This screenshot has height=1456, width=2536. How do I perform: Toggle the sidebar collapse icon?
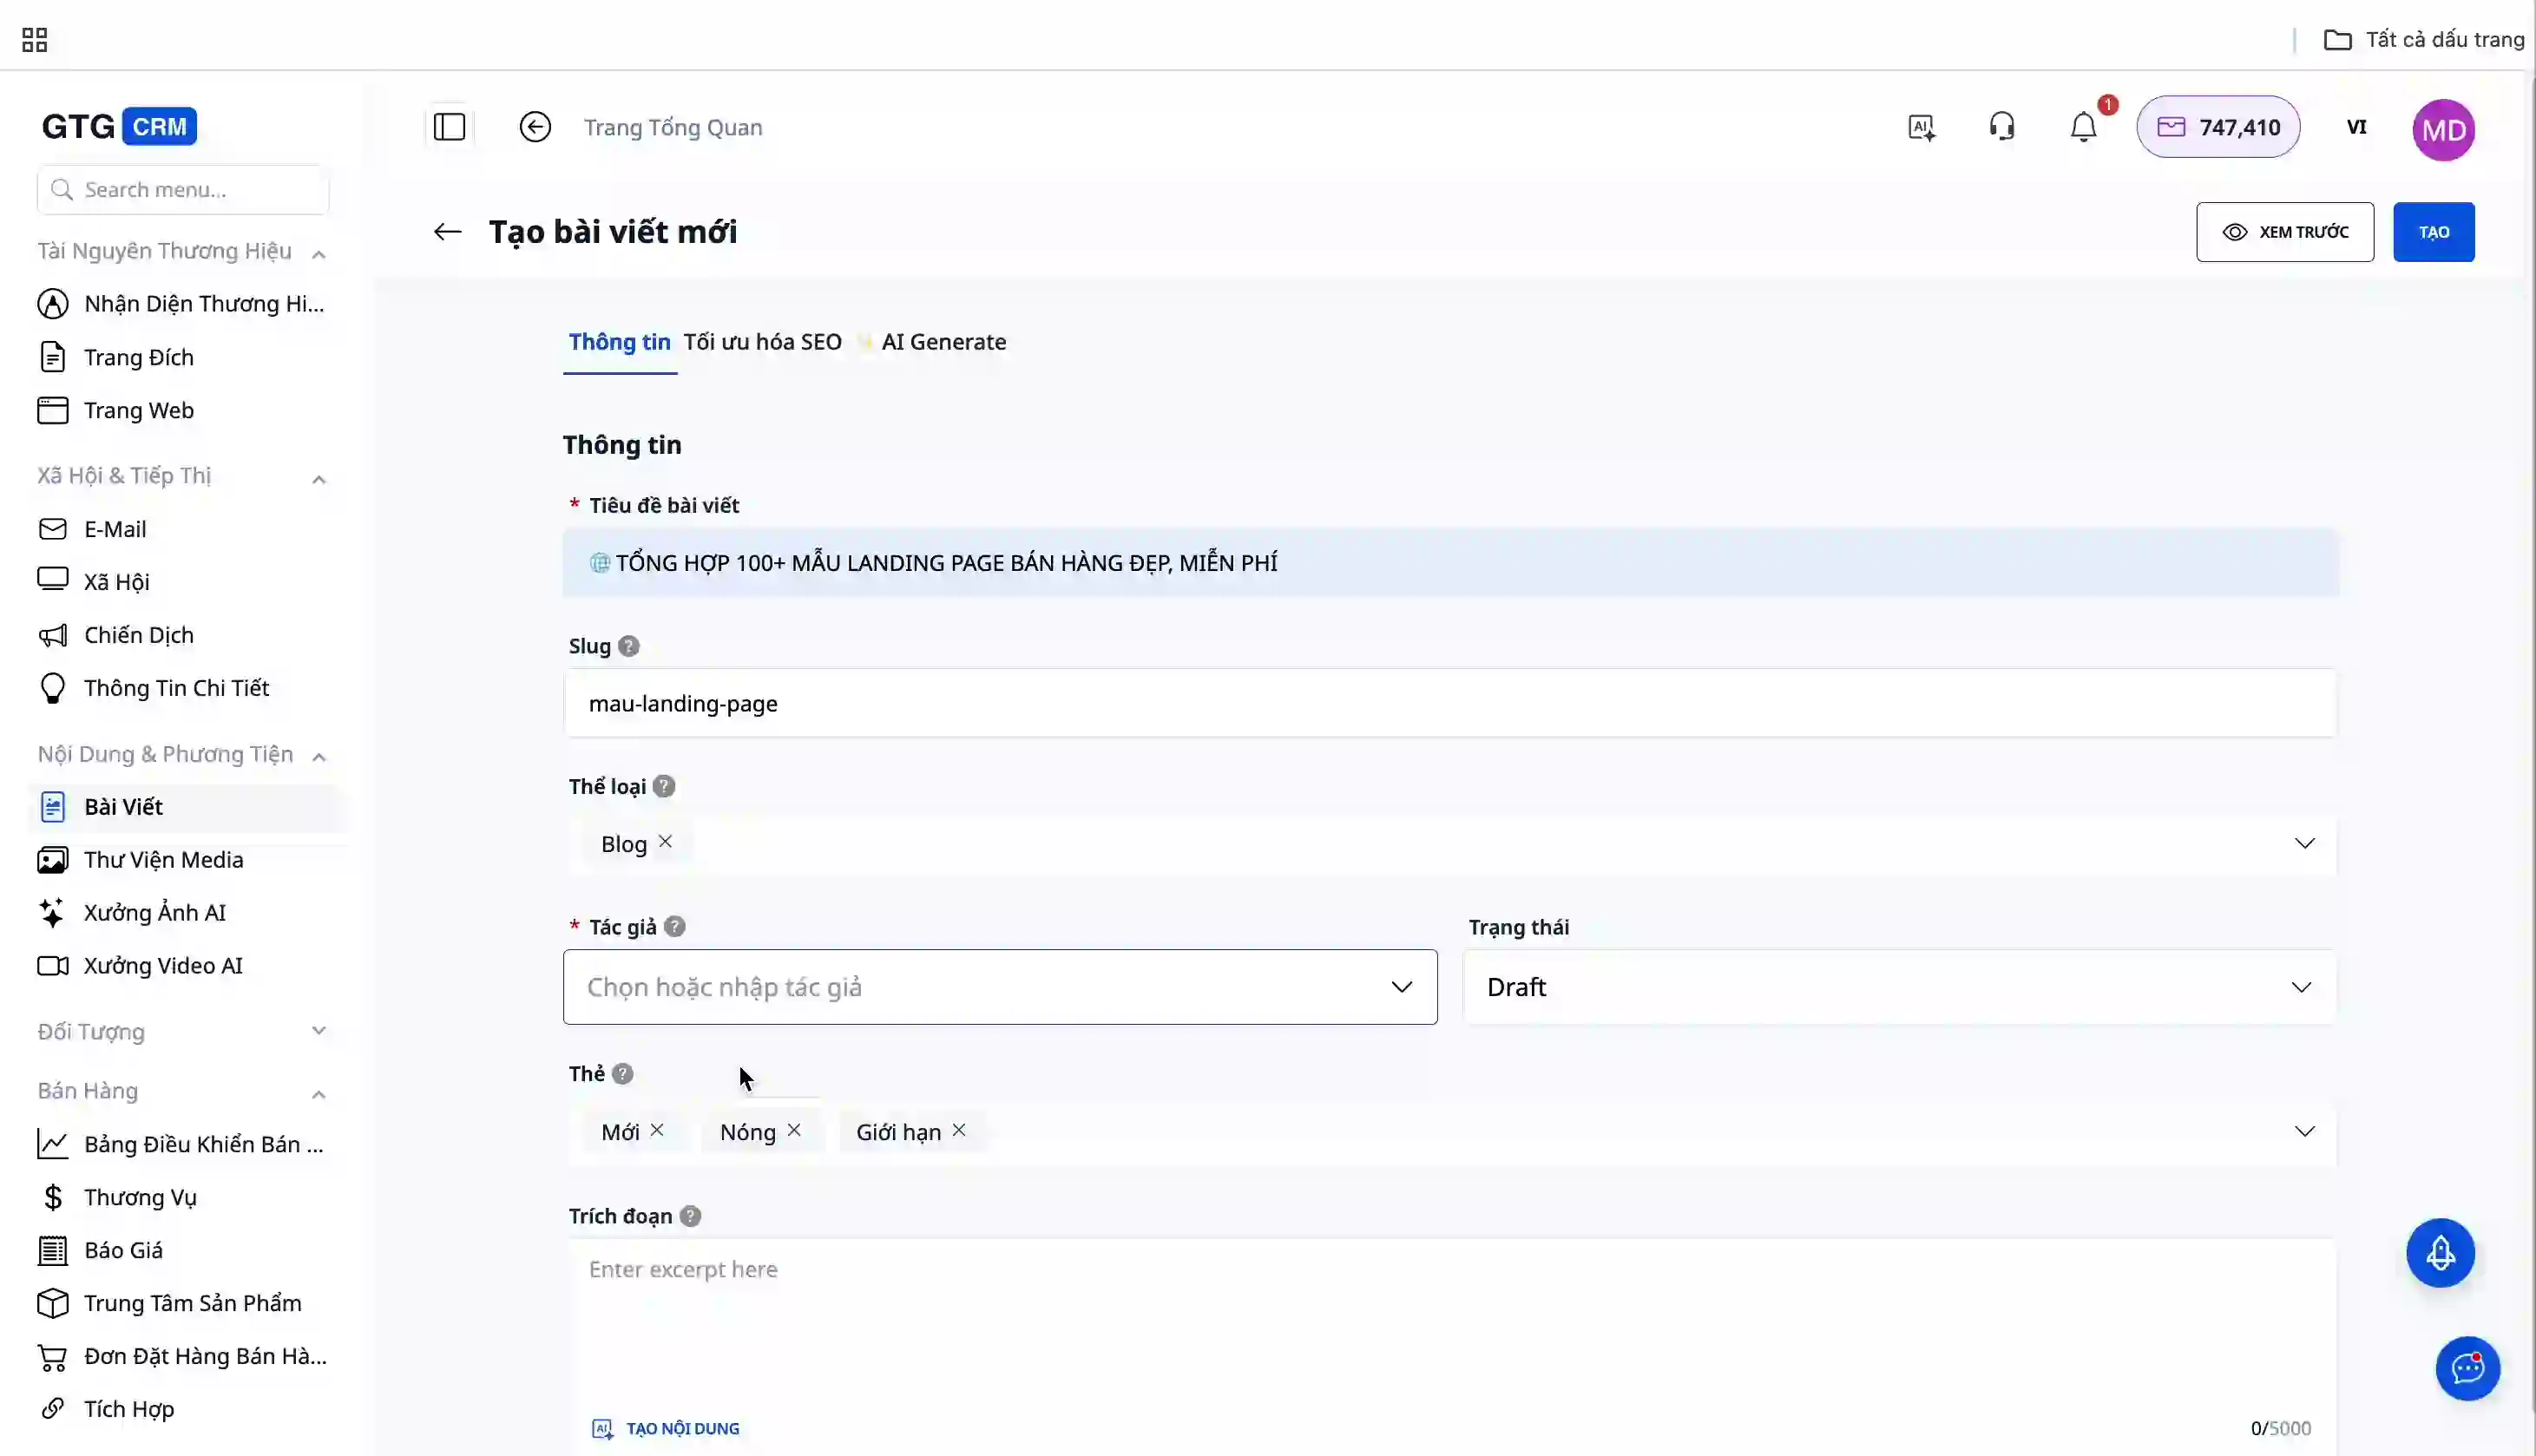449,127
